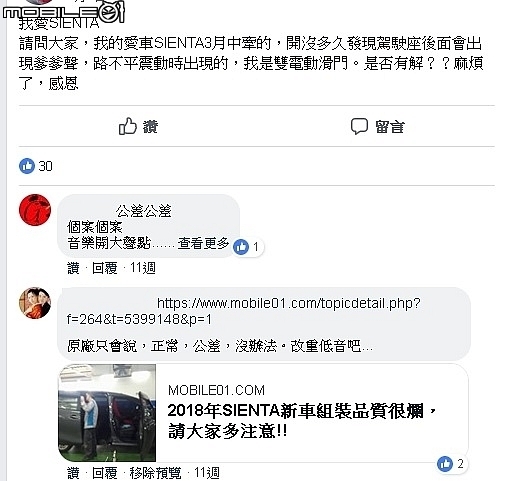Click the Mobile01 logo watermark
Image resolution: width=505 pixels, height=481 pixels.
63,12
